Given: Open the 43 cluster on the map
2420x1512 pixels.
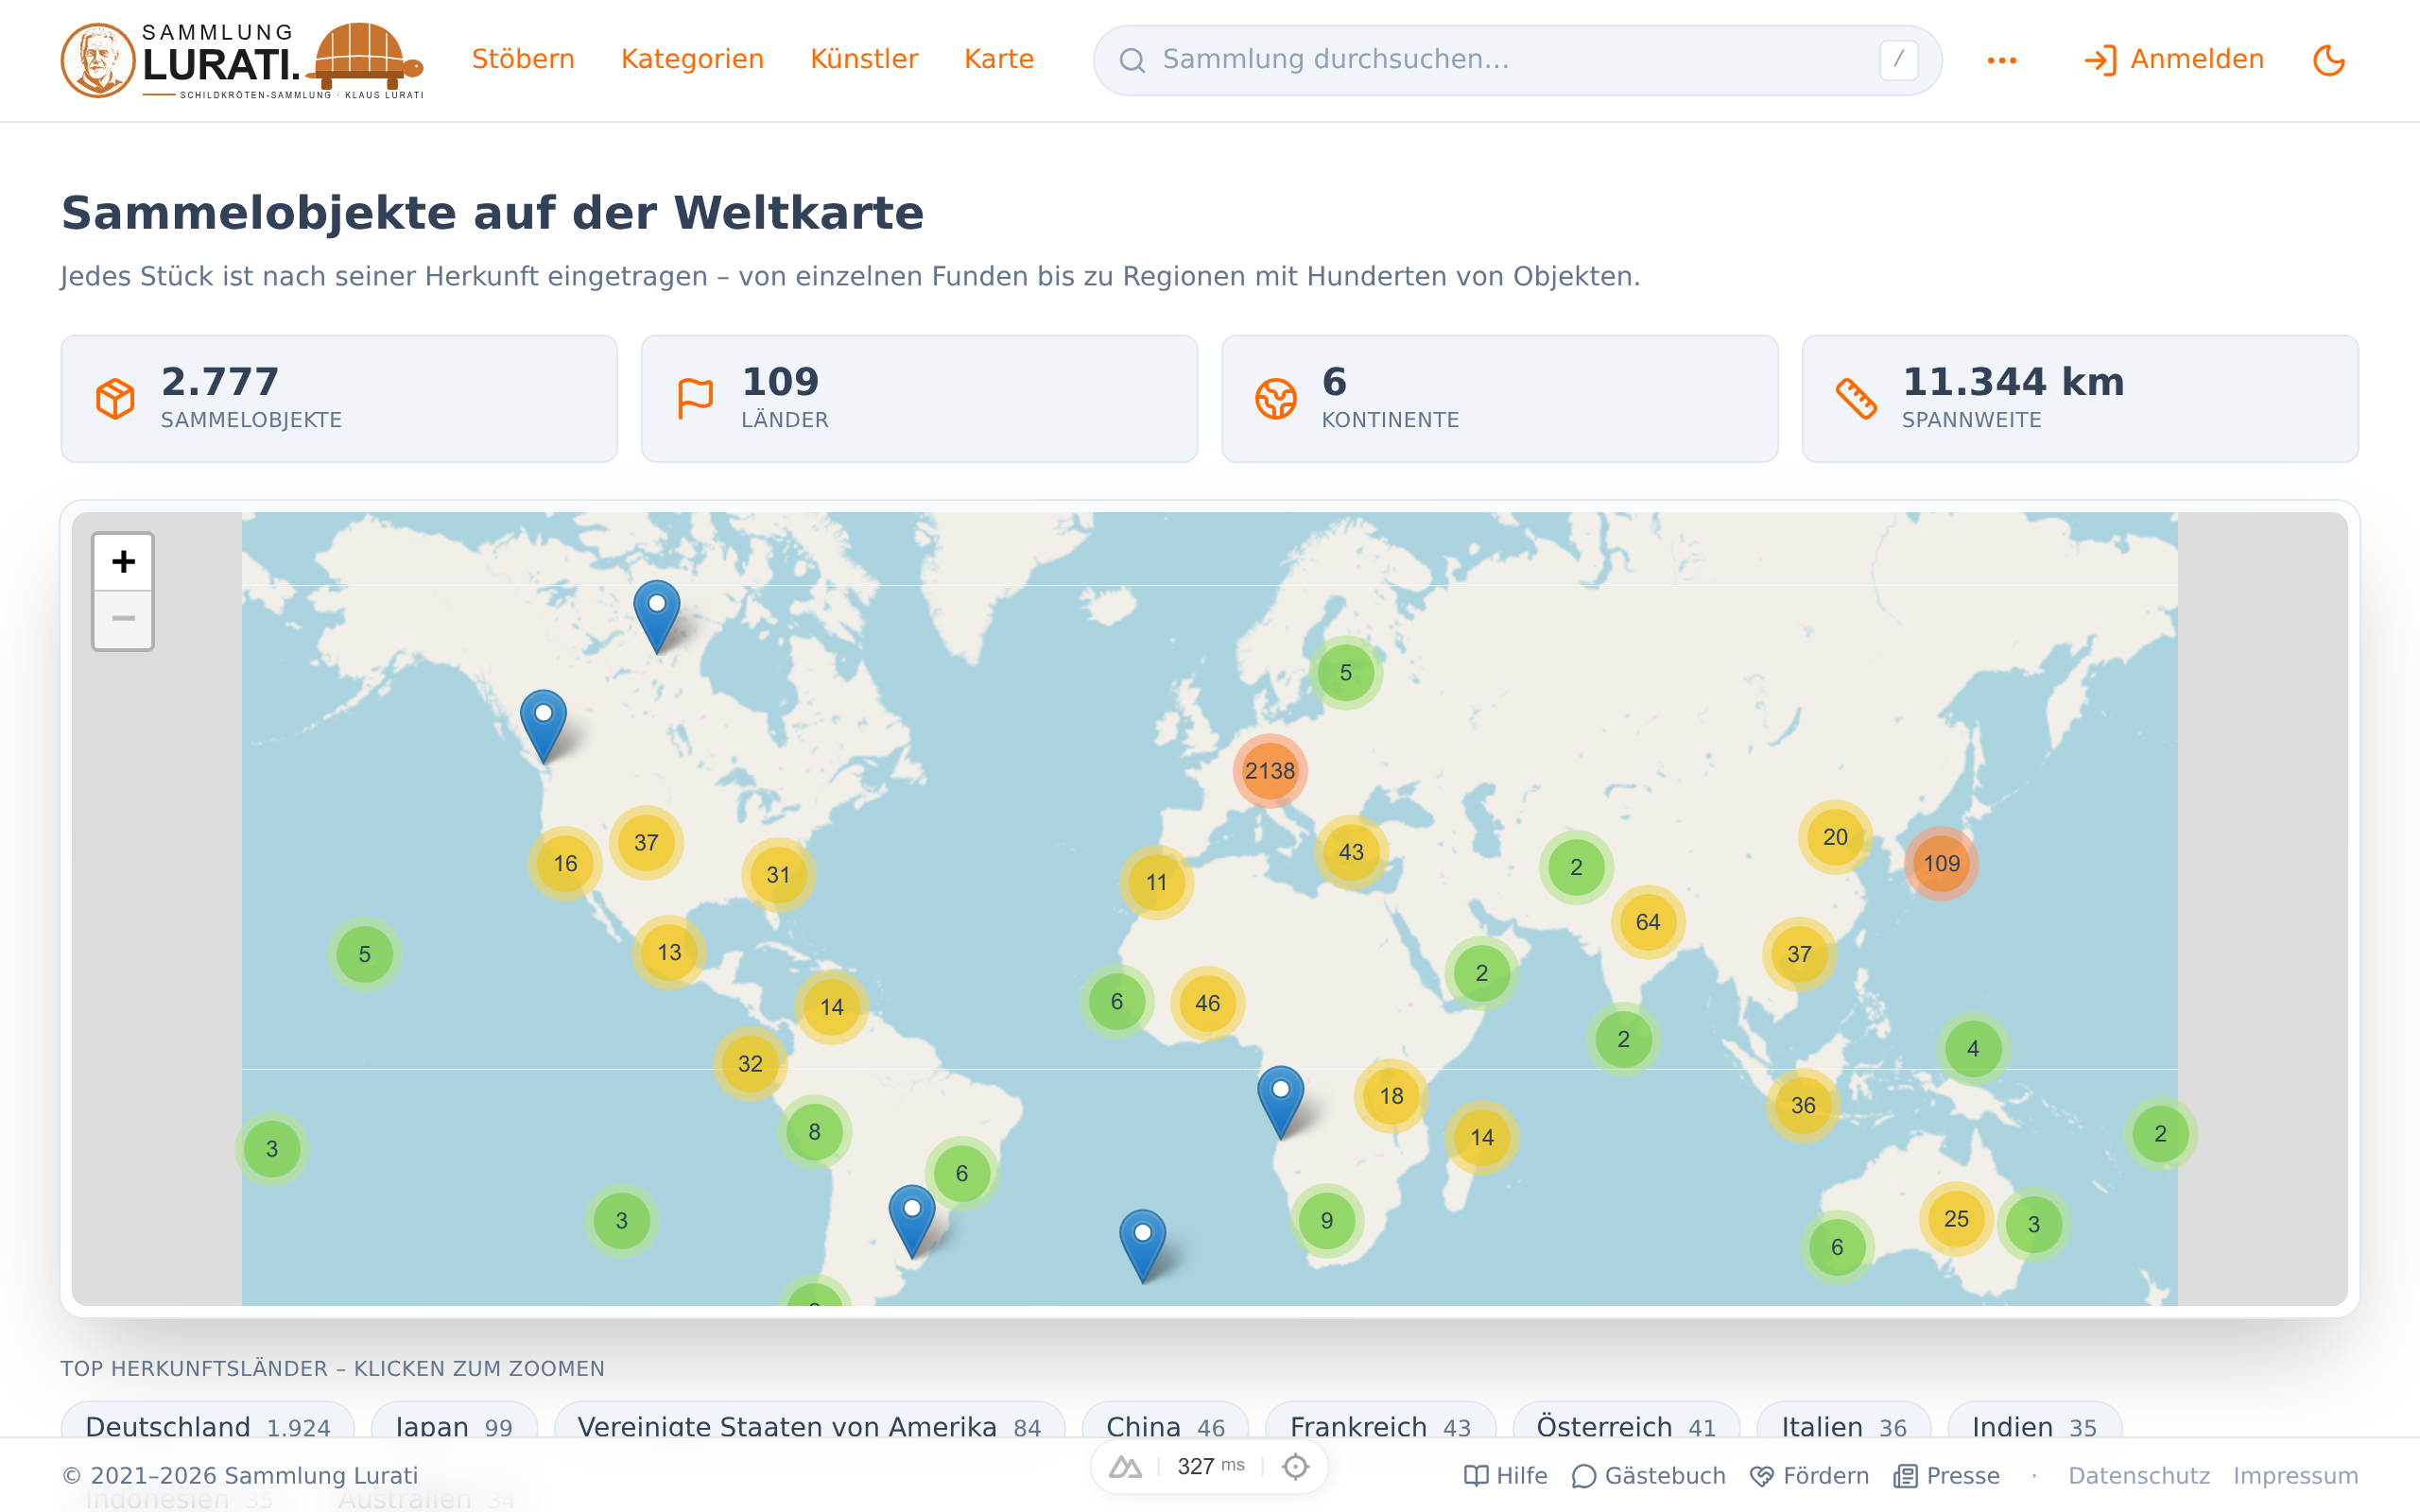Looking at the screenshot, I should pyautogui.click(x=1351, y=852).
